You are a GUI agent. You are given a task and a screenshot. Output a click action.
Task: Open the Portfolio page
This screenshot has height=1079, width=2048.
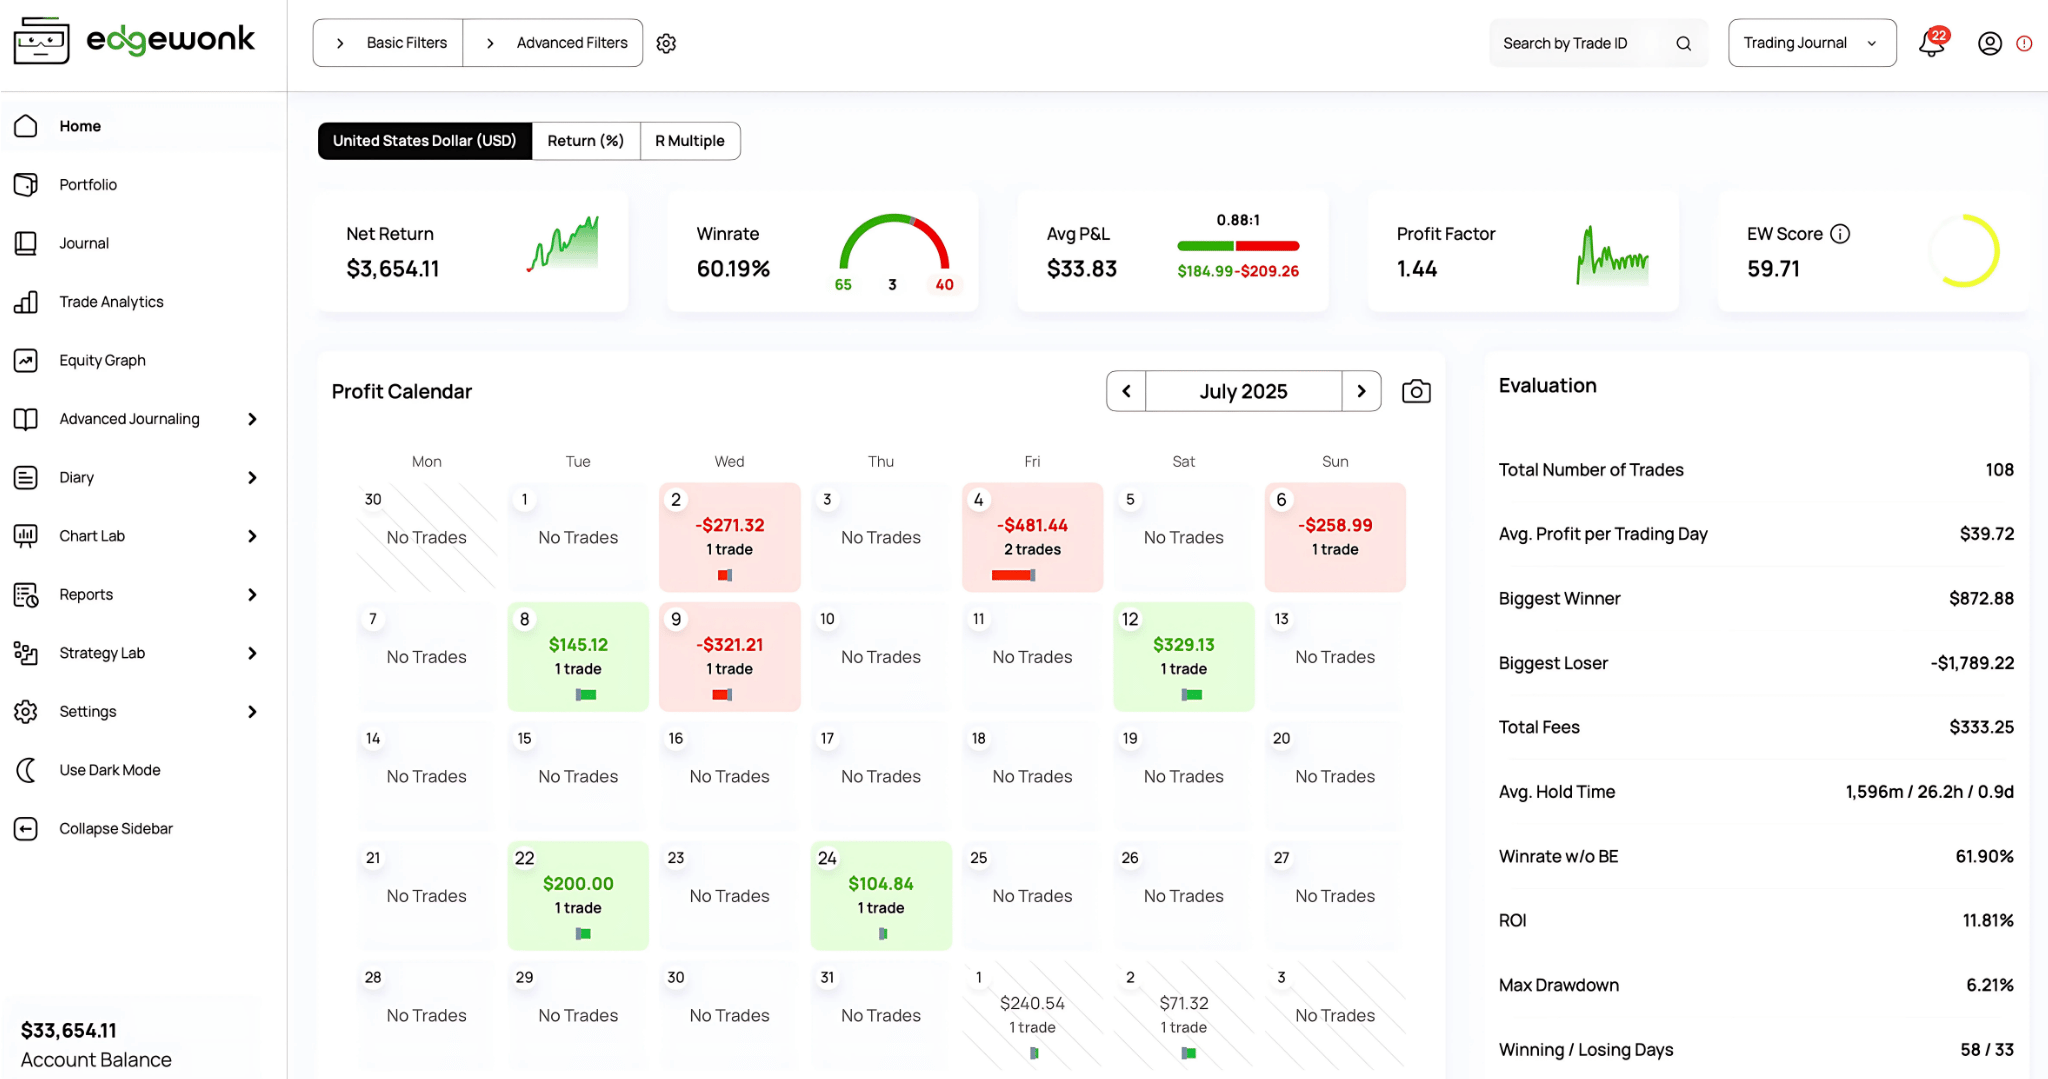[x=88, y=184]
